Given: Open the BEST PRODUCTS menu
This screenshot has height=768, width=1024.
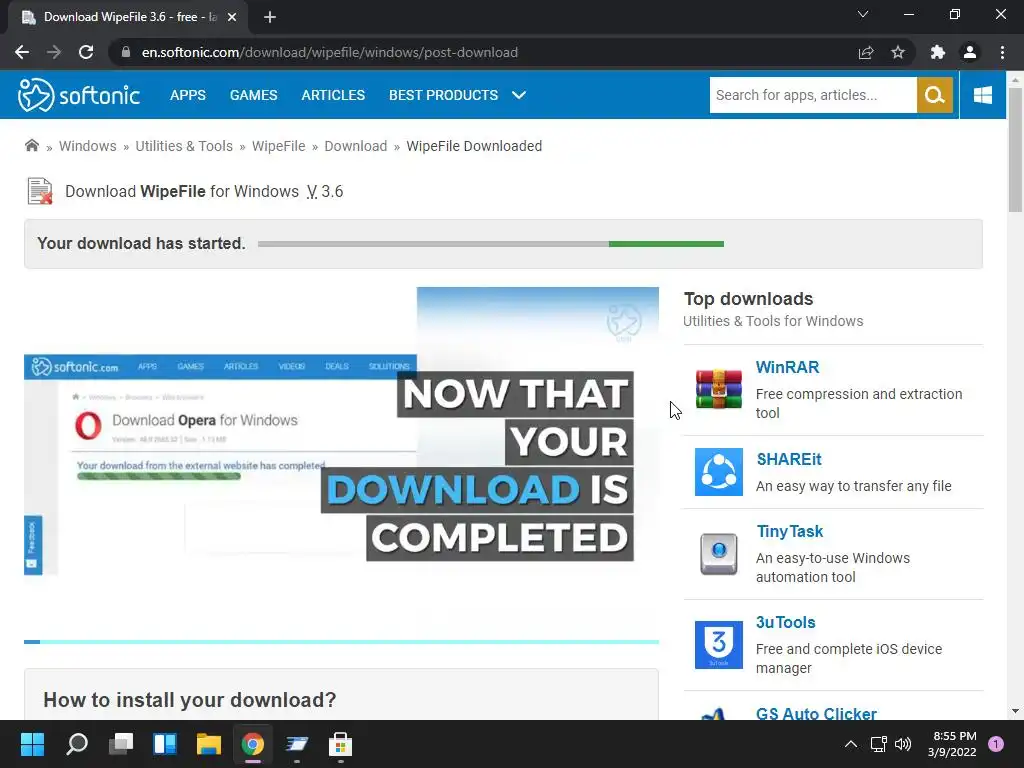Looking at the screenshot, I should (443, 95).
